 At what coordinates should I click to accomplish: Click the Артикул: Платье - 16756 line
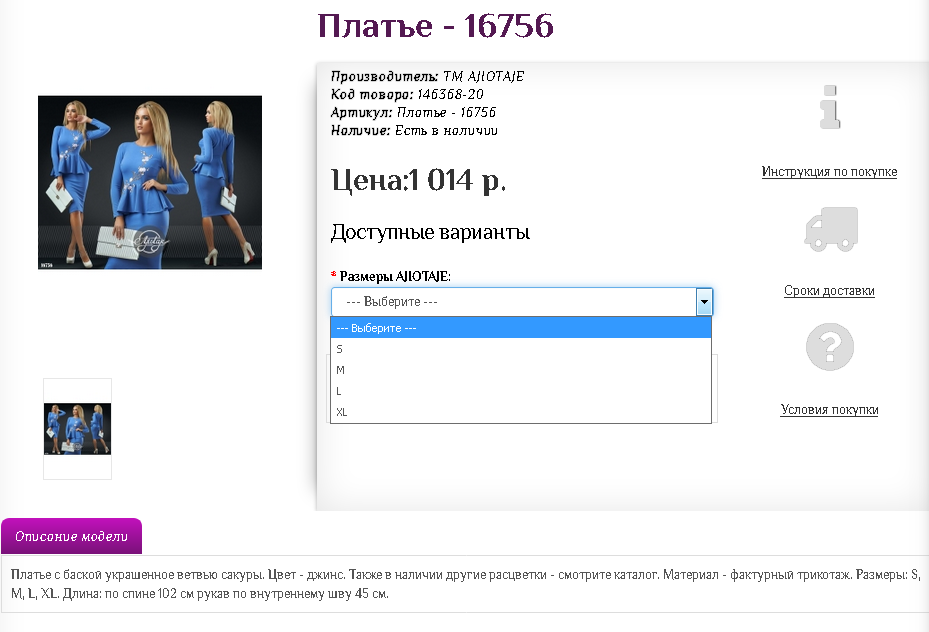click(x=413, y=112)
